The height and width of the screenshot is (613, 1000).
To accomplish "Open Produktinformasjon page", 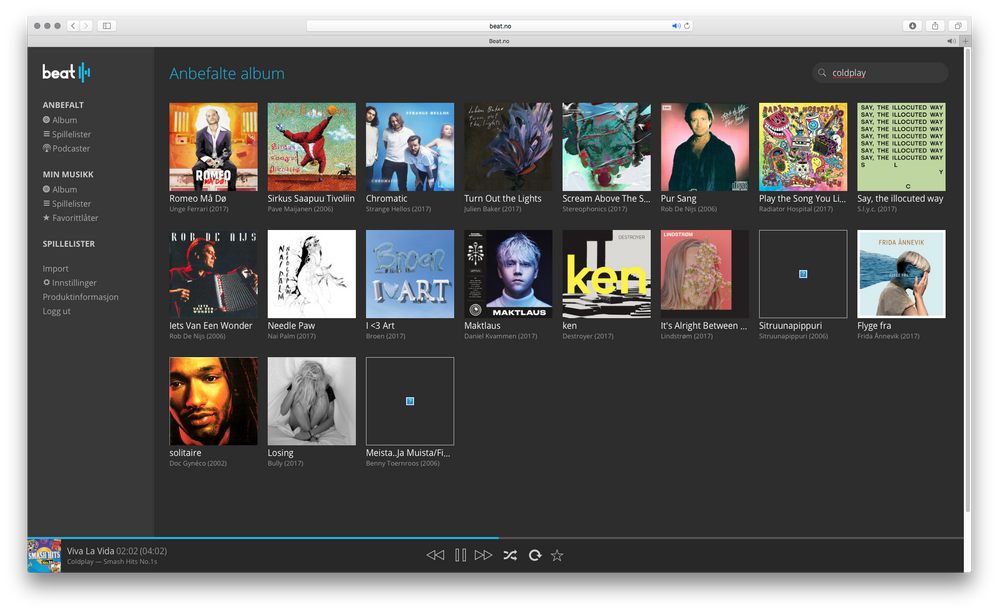I will point(80,297).
